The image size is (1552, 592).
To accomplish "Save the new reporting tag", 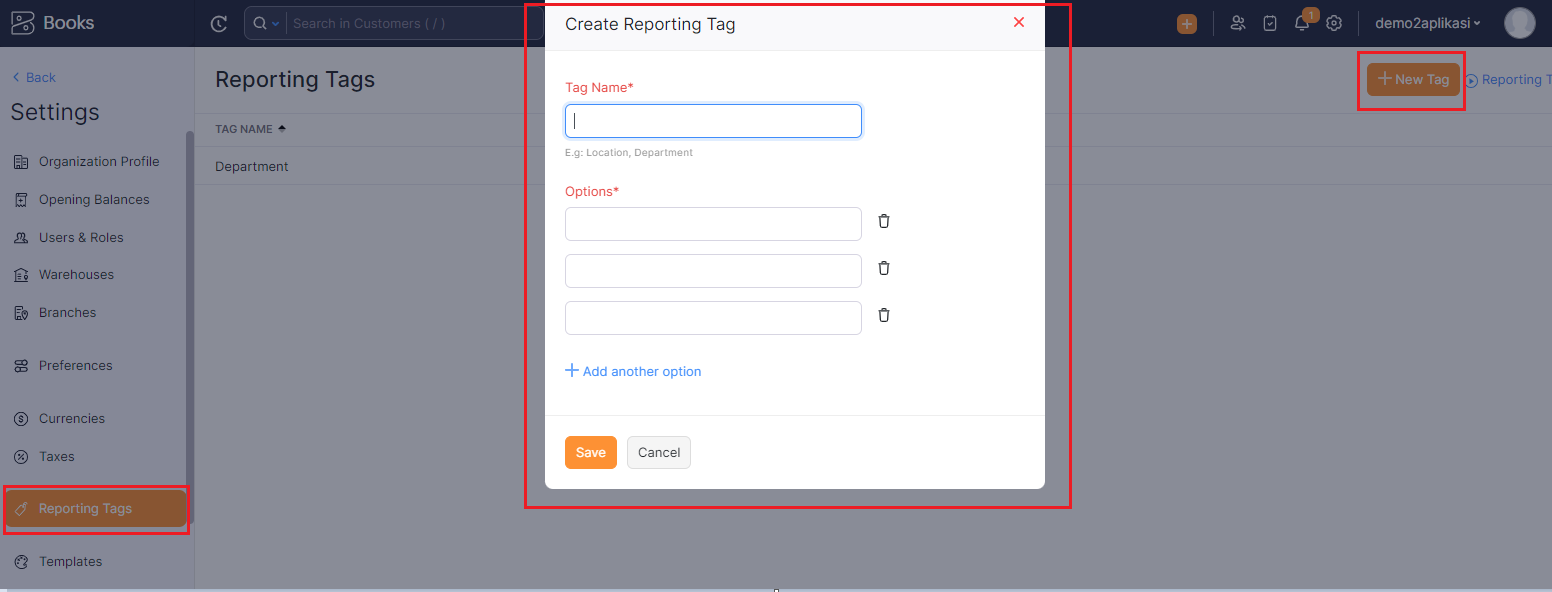I will coord(590,453).
